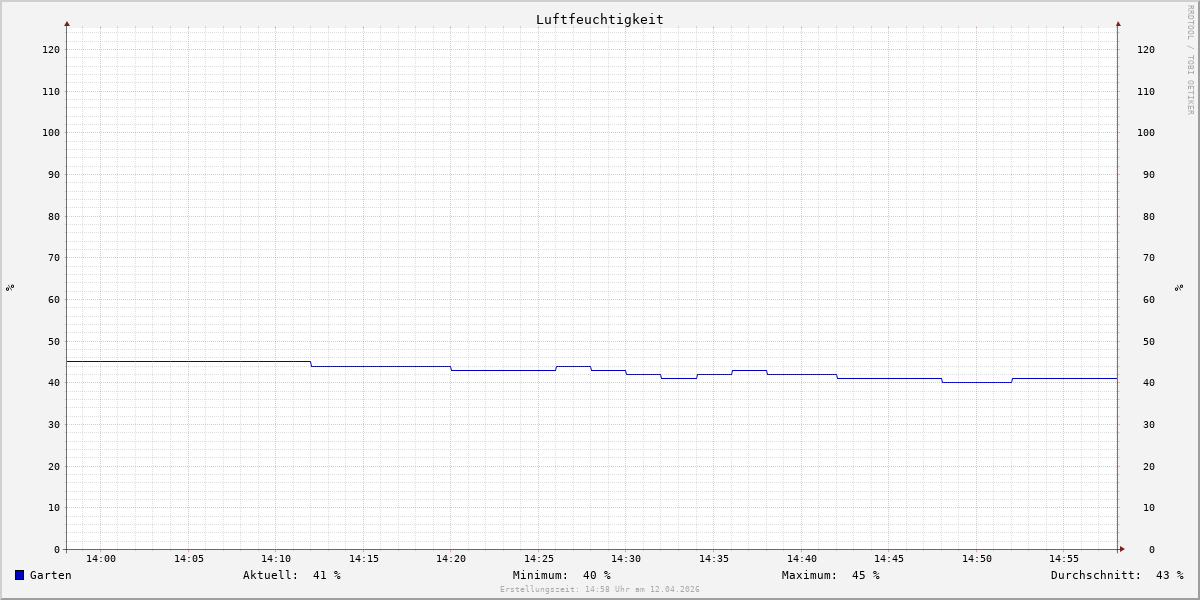Click the 14:55 time axis label
This screenshot has width=1200, height=600.
tap(1064, 558)
